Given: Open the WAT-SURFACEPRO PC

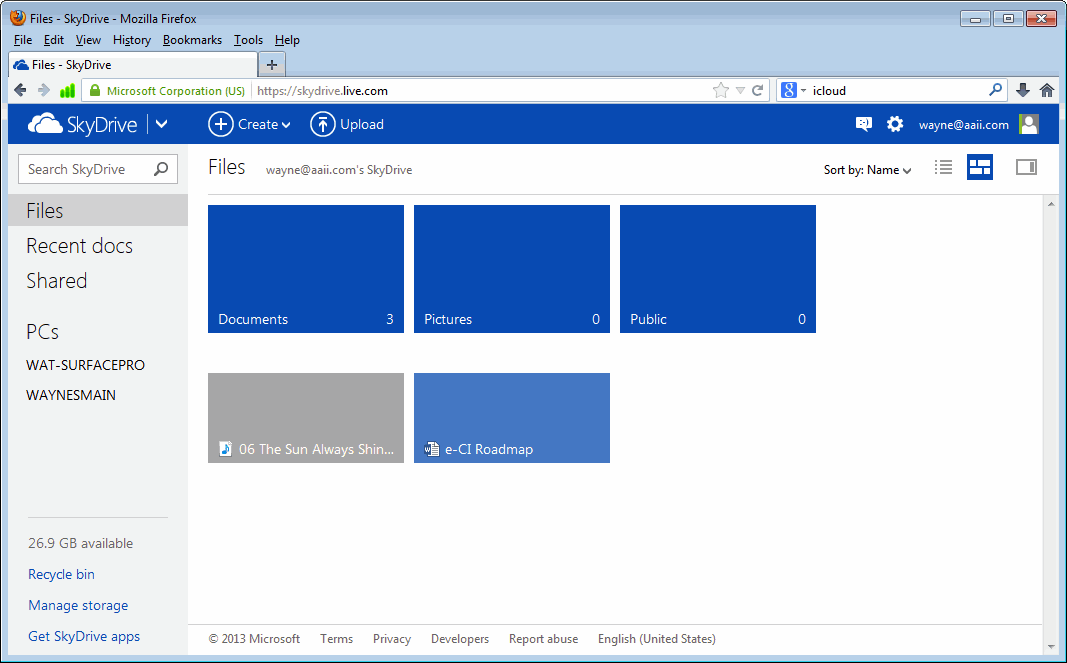Looking at the screenshot, I should (85, 365).
